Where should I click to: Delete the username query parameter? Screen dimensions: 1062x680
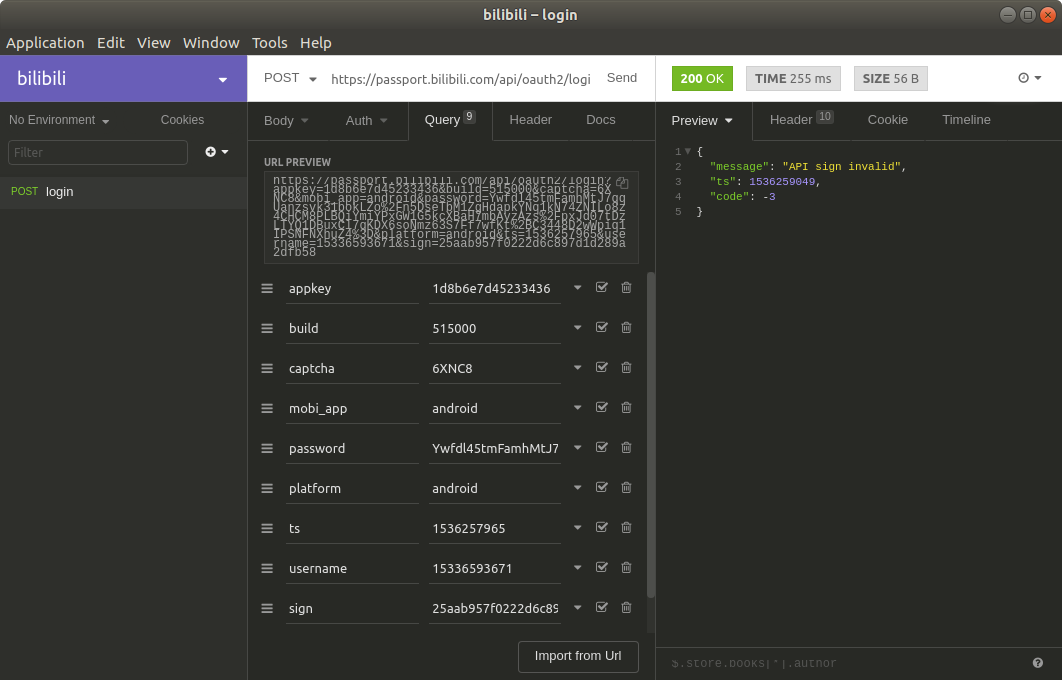point(626,568)
